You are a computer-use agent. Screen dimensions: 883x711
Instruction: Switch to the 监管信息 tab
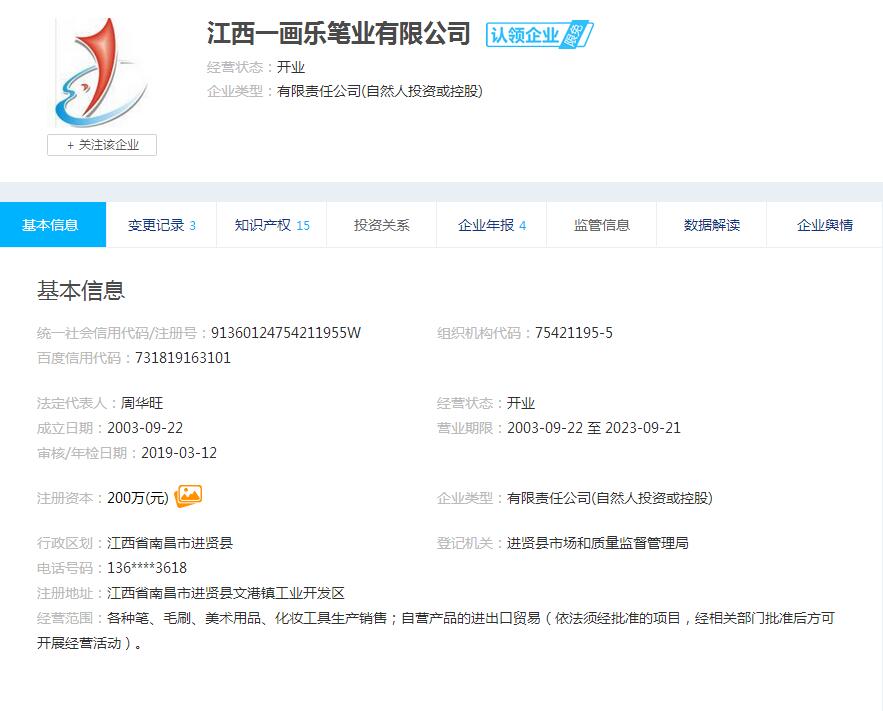pos(601,225)
